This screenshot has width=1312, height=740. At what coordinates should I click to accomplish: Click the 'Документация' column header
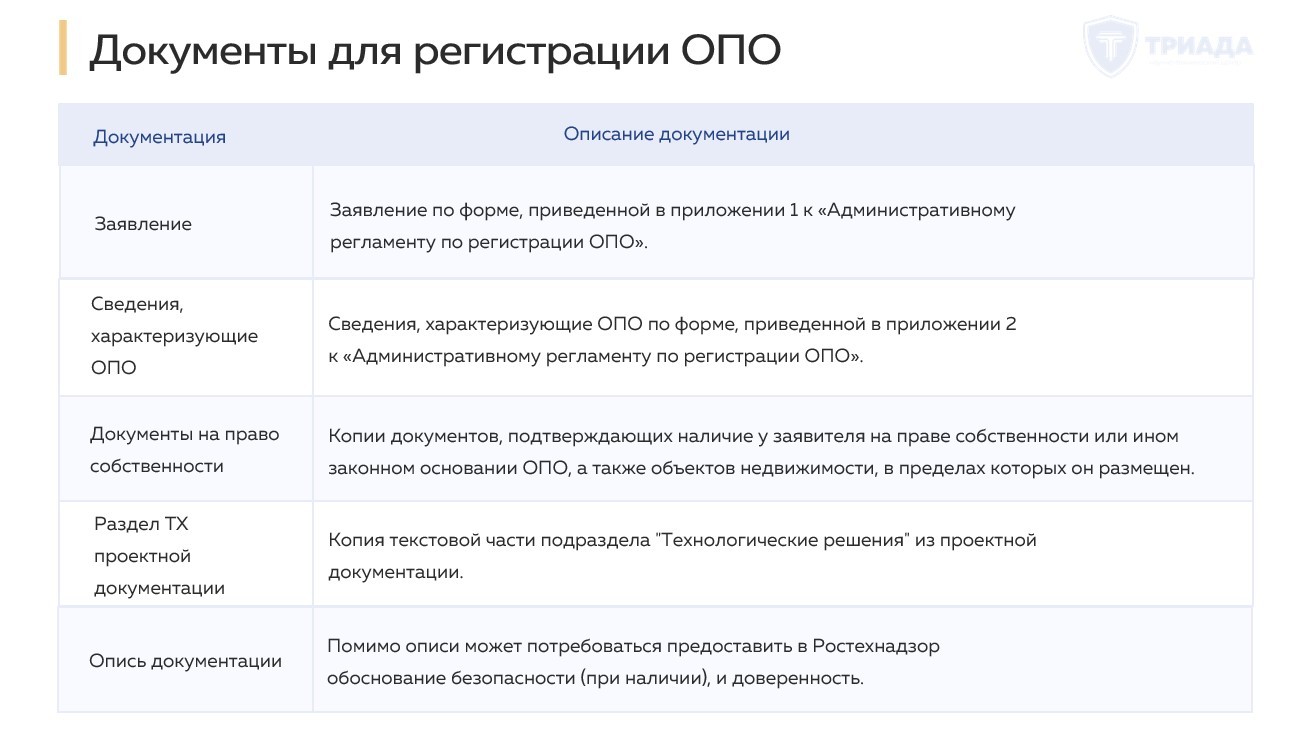click(x=159, y=137)
